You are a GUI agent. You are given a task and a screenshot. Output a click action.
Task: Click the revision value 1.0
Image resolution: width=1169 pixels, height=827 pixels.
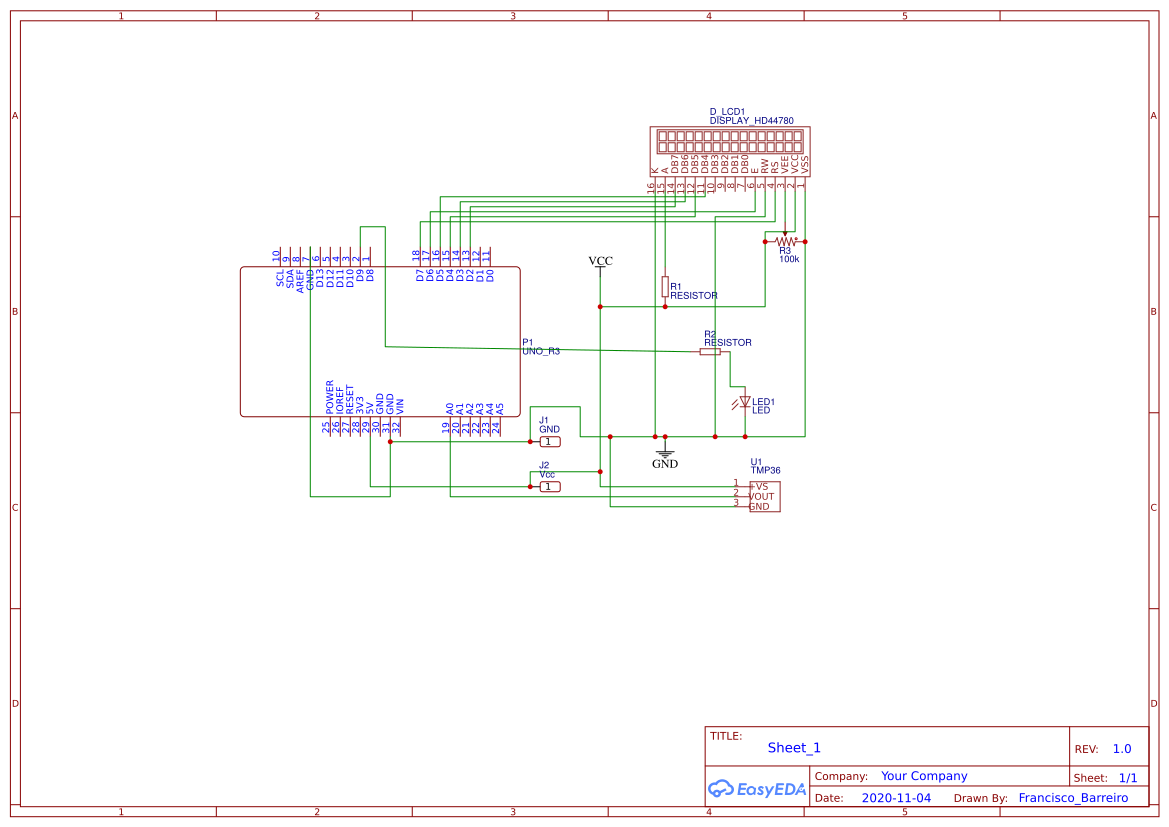click(1122, 748)
